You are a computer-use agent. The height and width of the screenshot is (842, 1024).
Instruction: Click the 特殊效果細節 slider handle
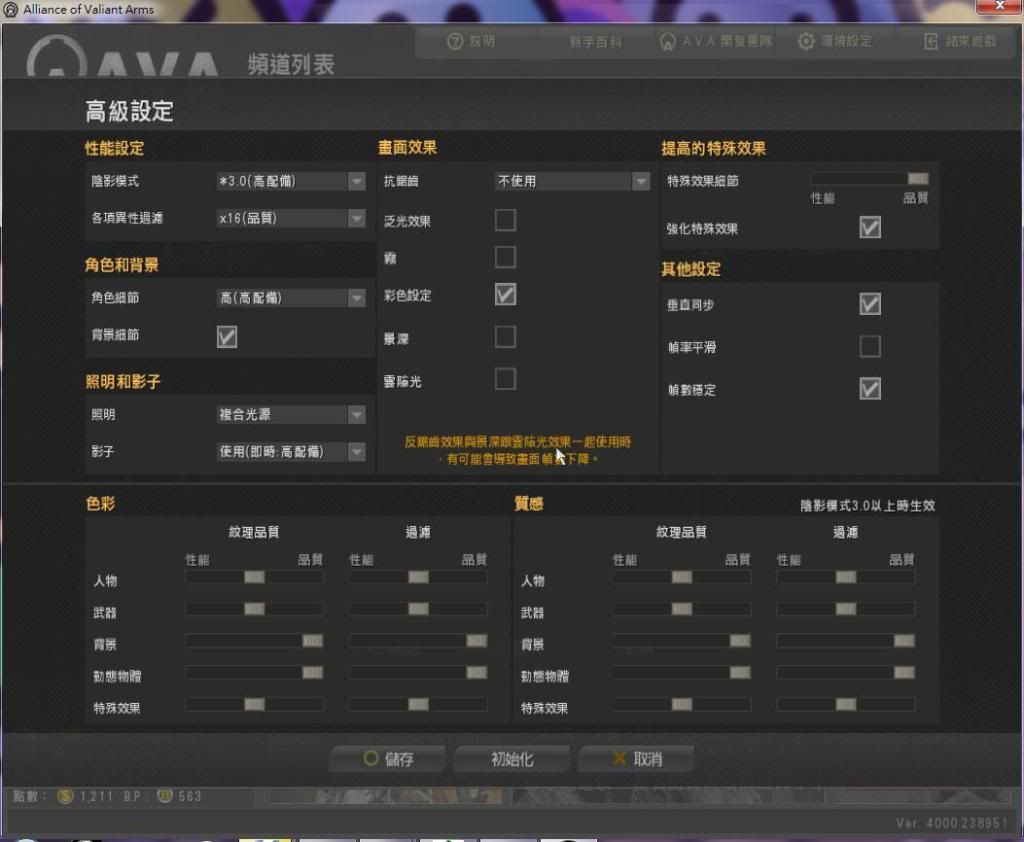tap(918, 179)
